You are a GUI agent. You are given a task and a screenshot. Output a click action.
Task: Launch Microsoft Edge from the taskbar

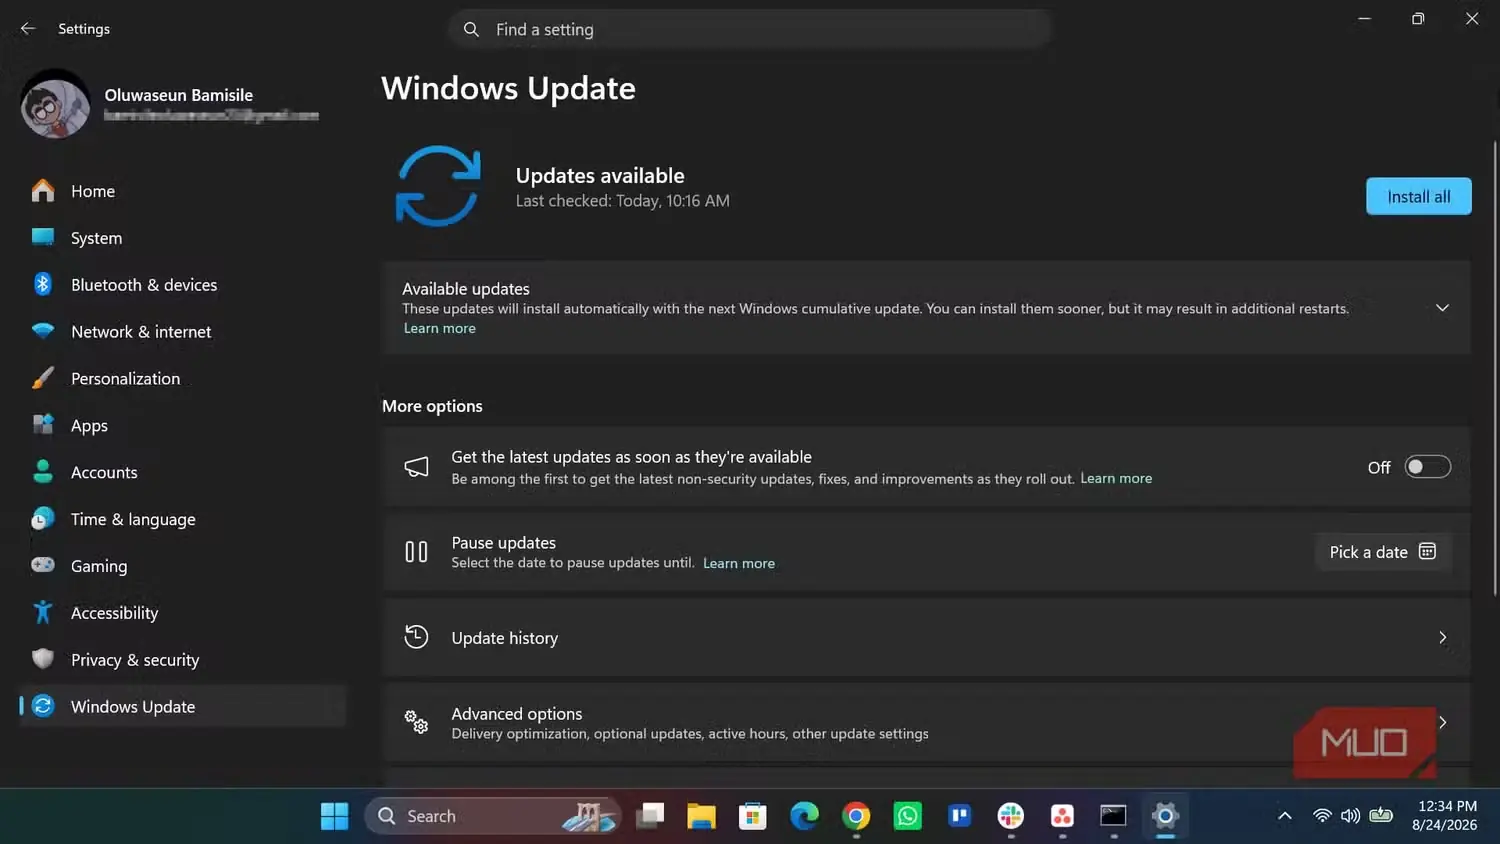pos(804,817)
